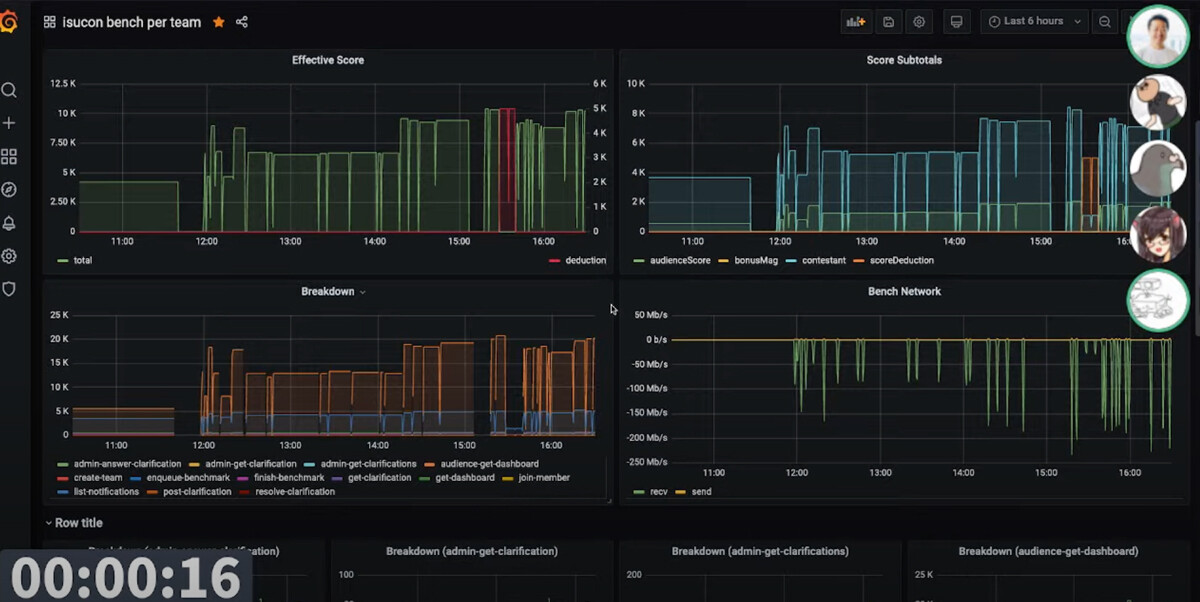1200x602 pixels.
Task: Click admin-answer-clarification legend label
Action: 128,464
